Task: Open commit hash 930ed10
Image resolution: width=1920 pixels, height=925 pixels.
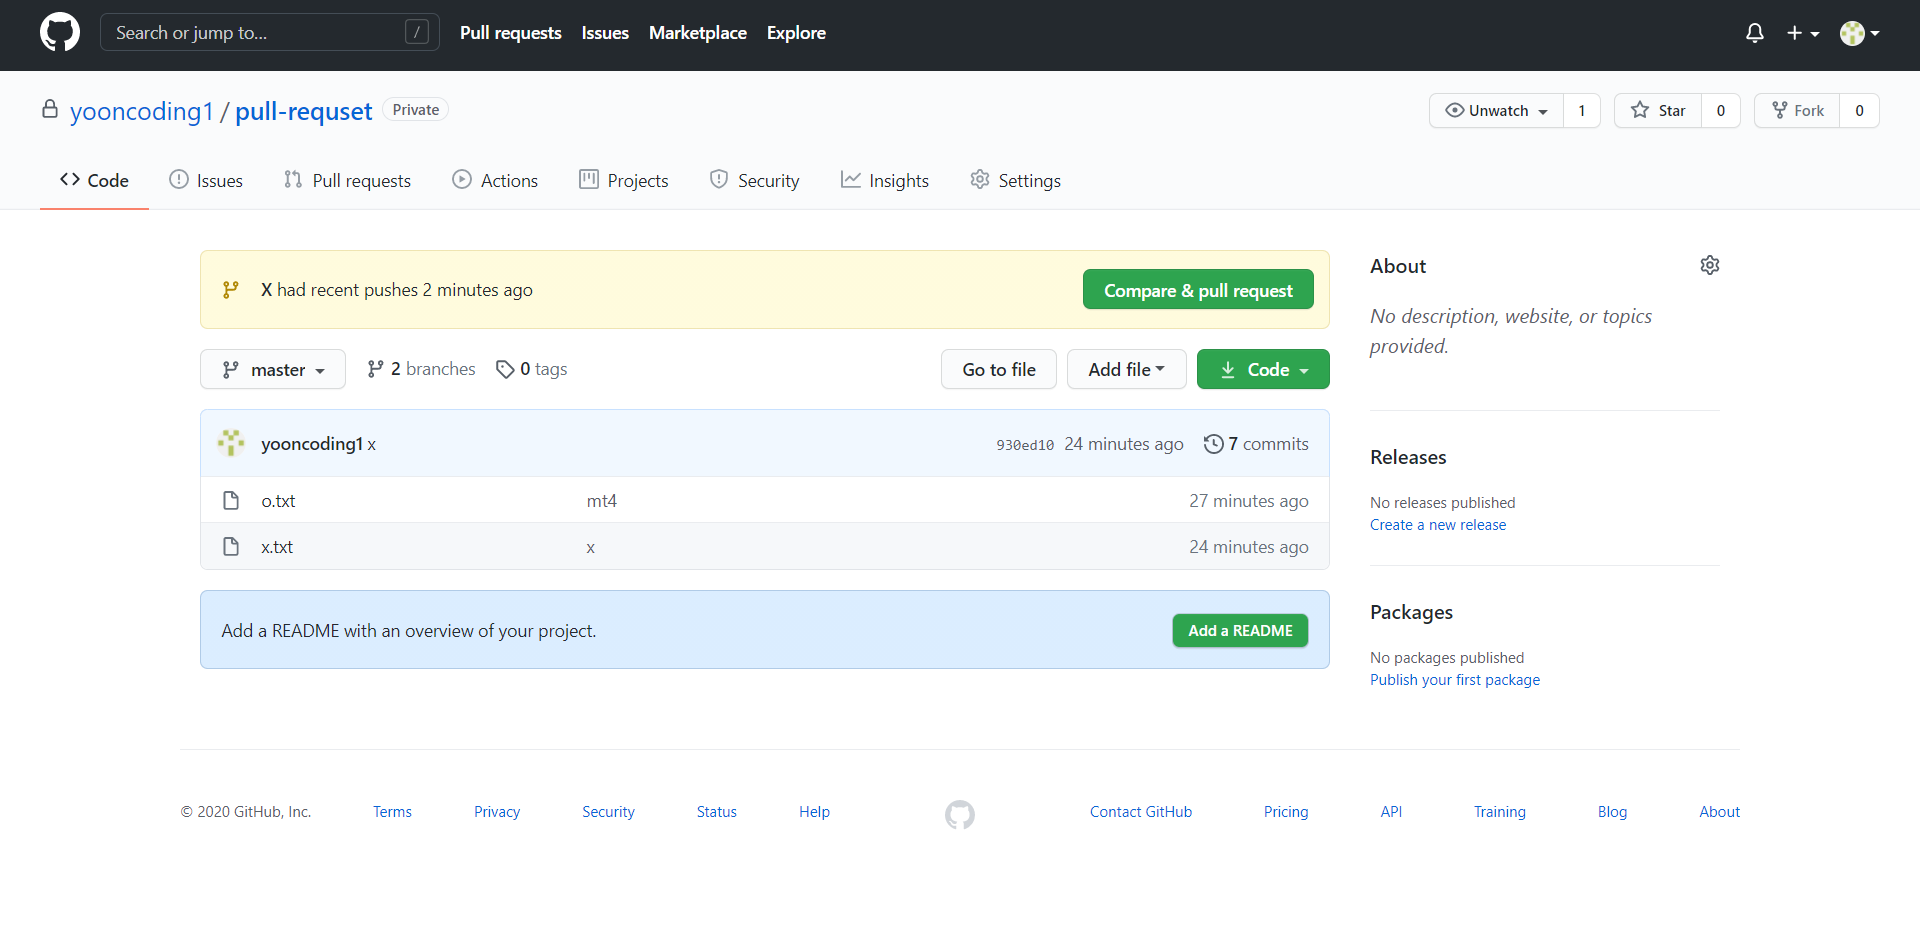Action: click(1025, 445)
